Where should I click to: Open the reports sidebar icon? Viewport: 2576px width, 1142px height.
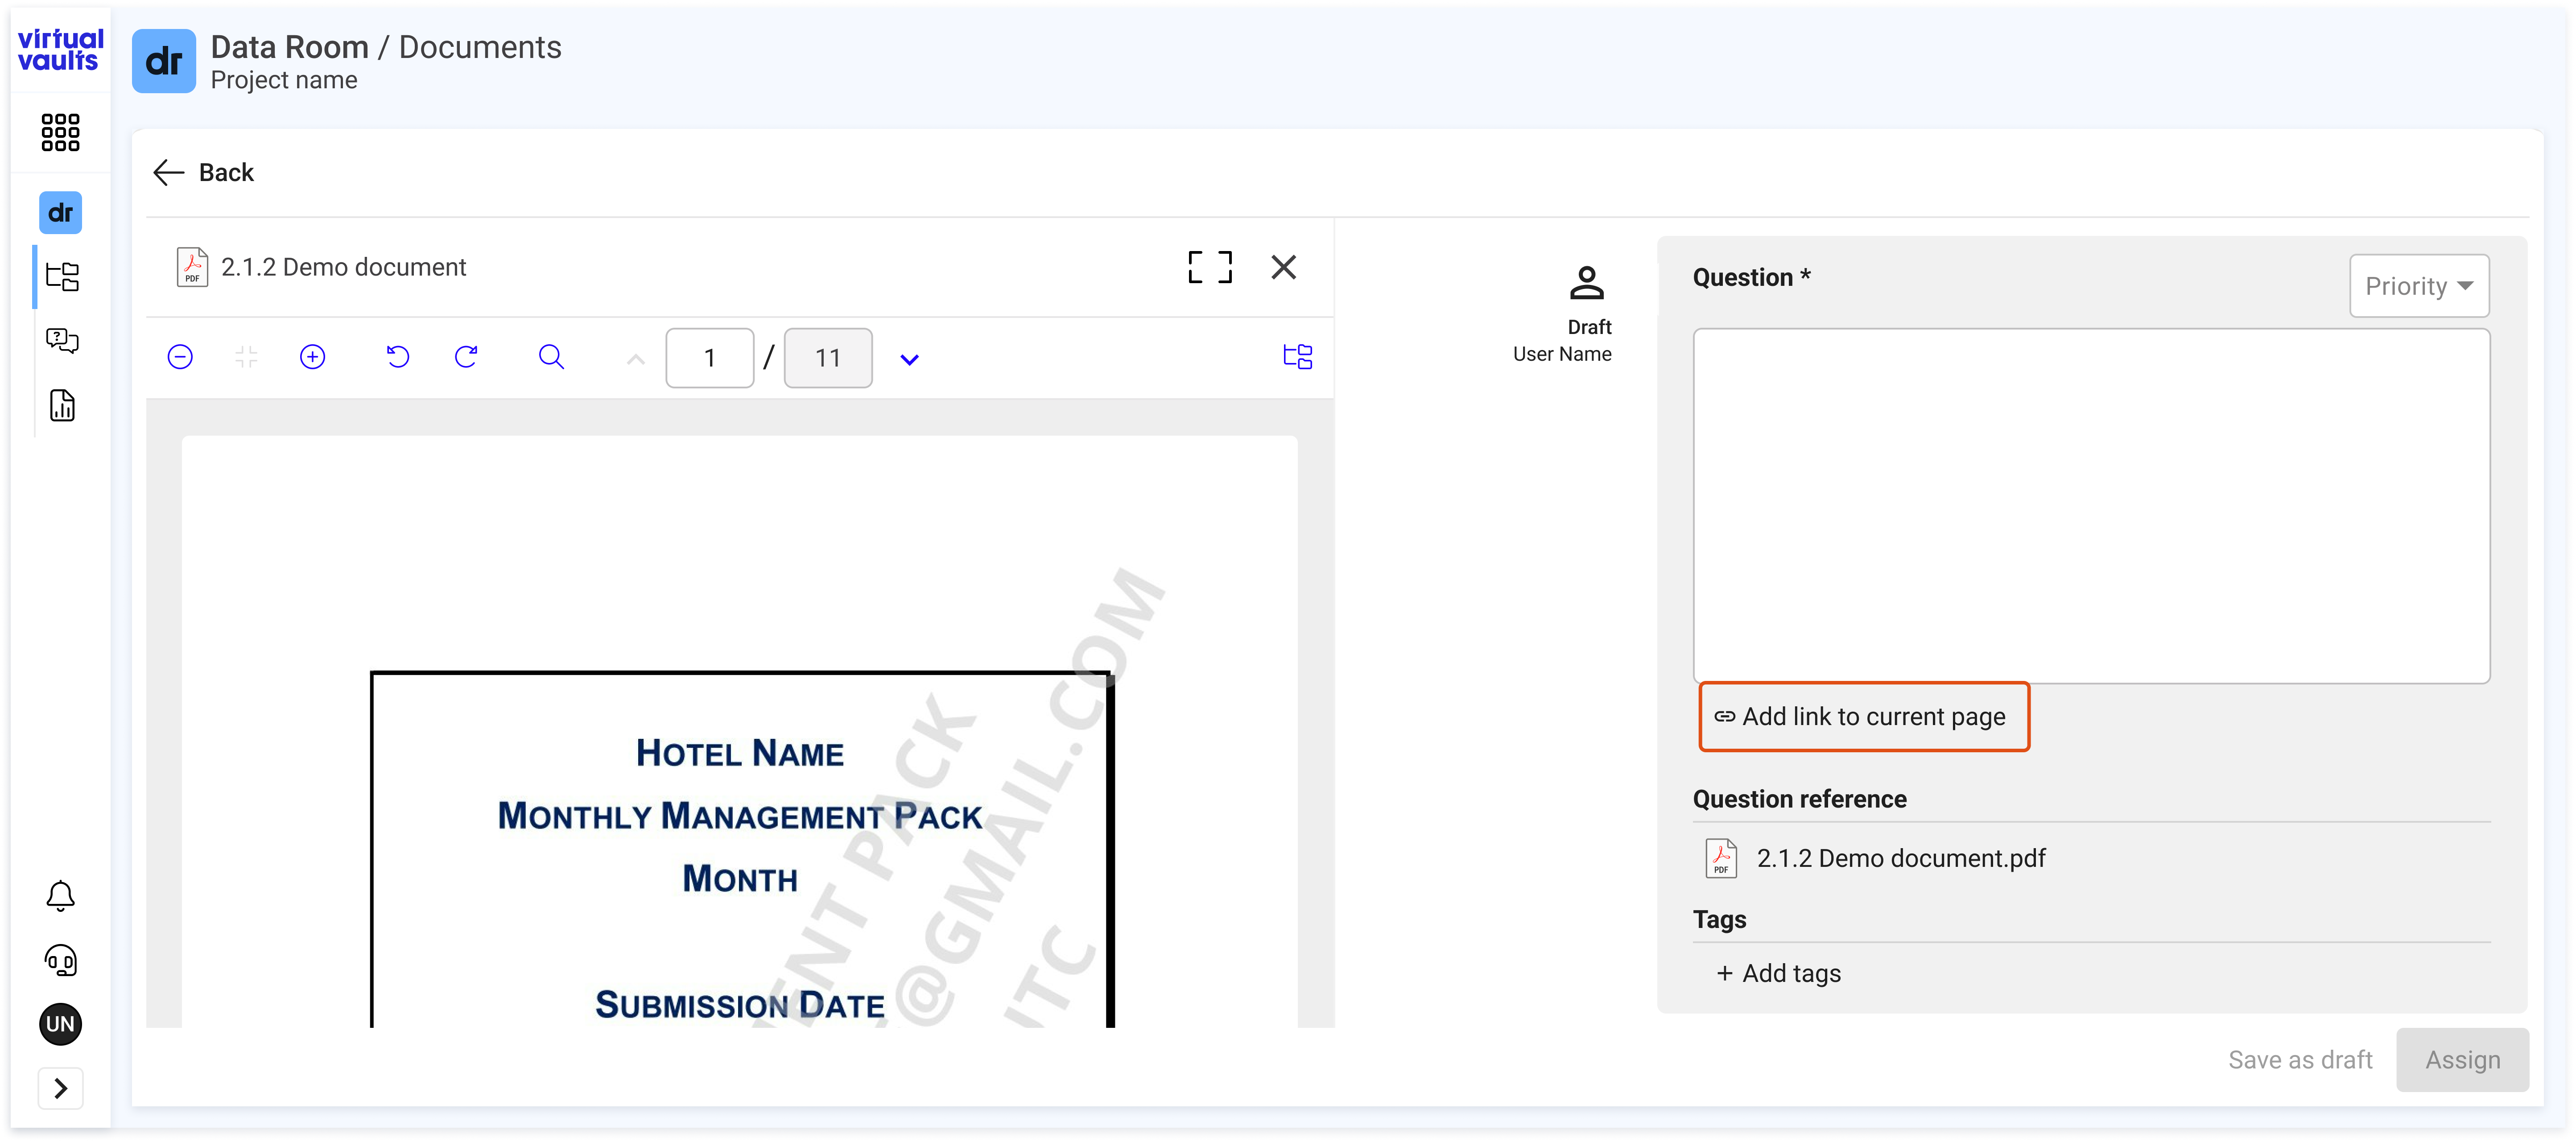click(x=62, y=406)
